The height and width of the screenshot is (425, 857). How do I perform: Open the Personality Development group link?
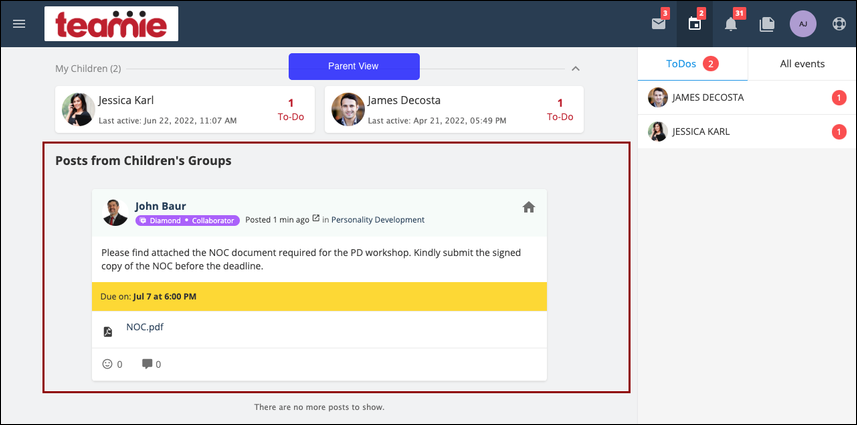click(378, 220)
